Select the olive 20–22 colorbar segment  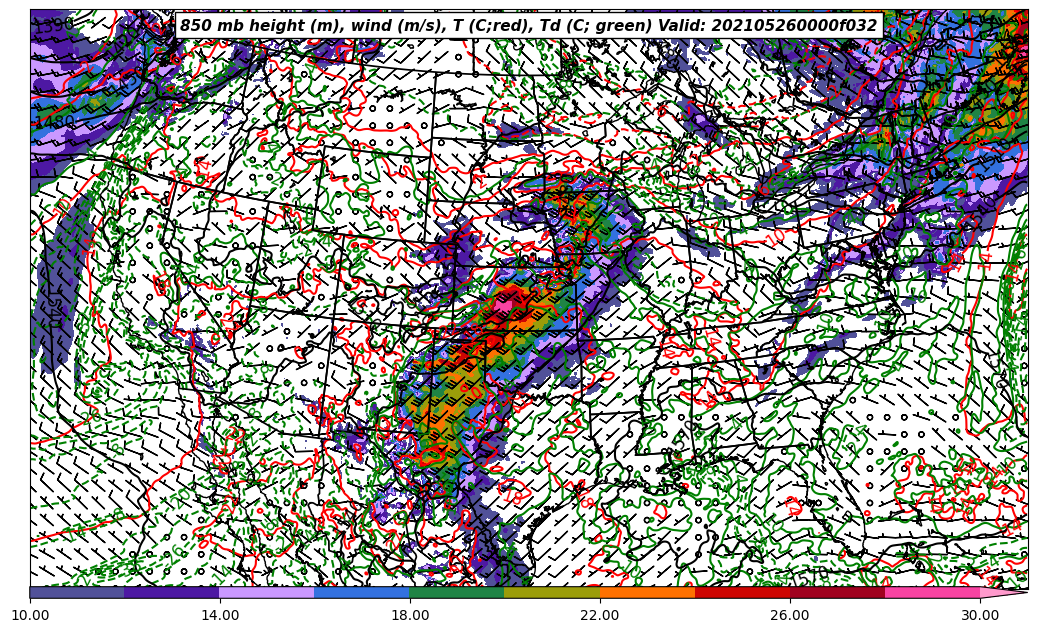point(552,592)
